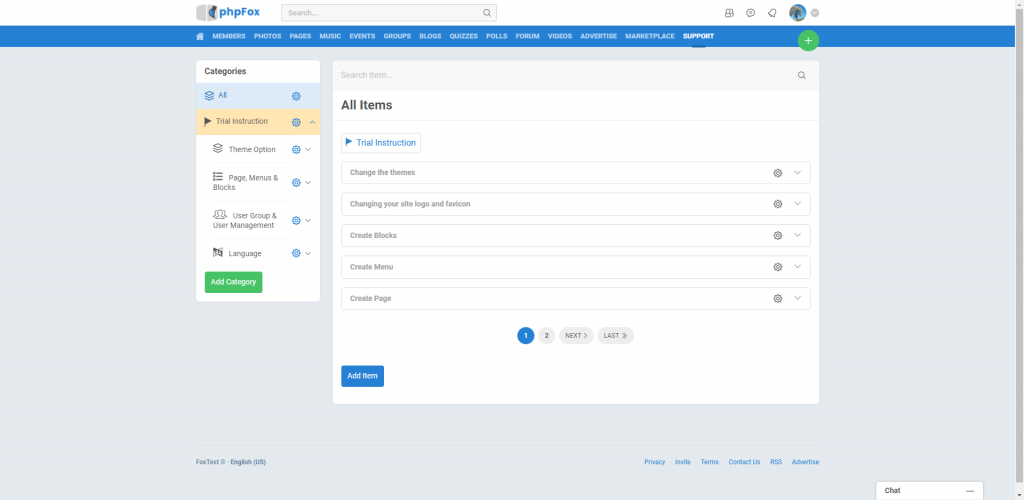Image resolution: width=1024 pixels, height=500 pixels.
Task: Click LAST pagination button
Action: (x=615, y=336)
